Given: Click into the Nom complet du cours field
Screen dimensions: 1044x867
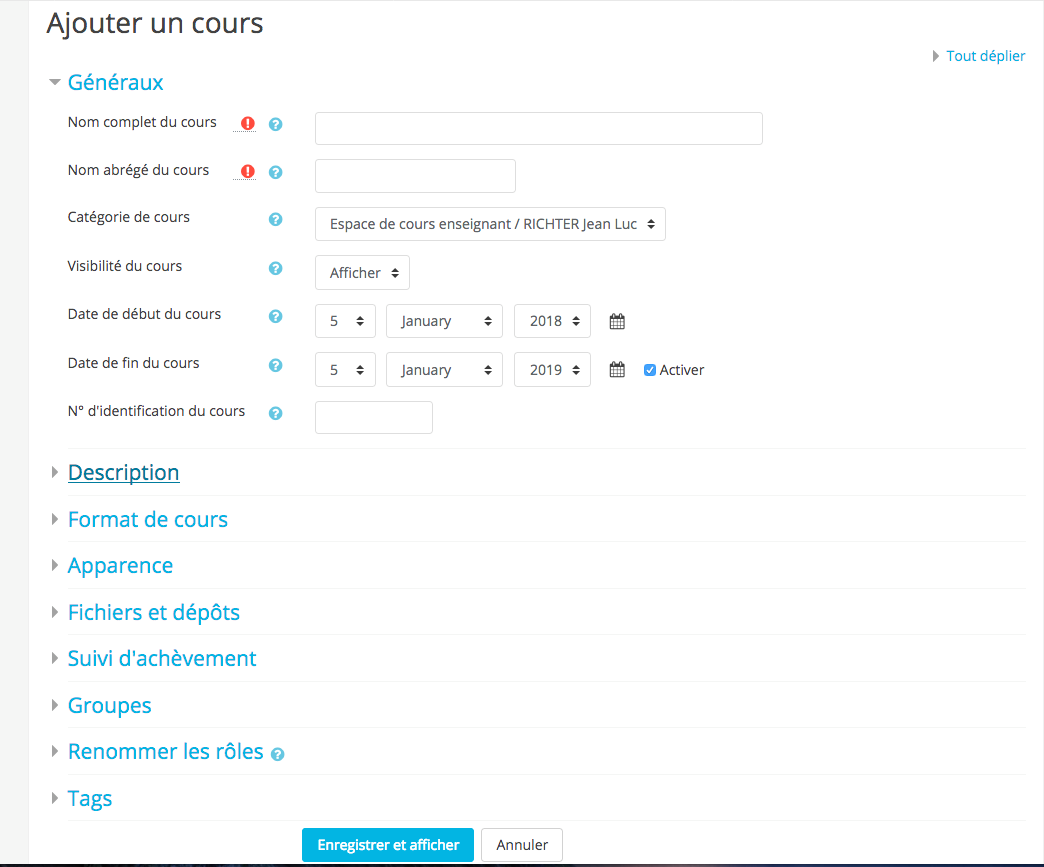Looking at the screenshot, I should [538, 129].
